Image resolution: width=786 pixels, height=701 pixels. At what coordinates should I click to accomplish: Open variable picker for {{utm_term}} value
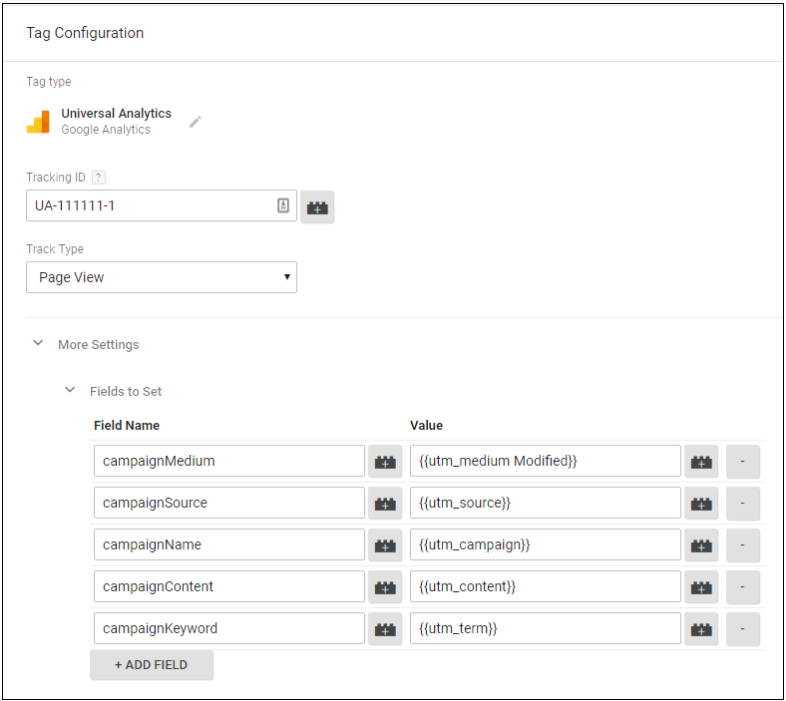pos(702,629)
